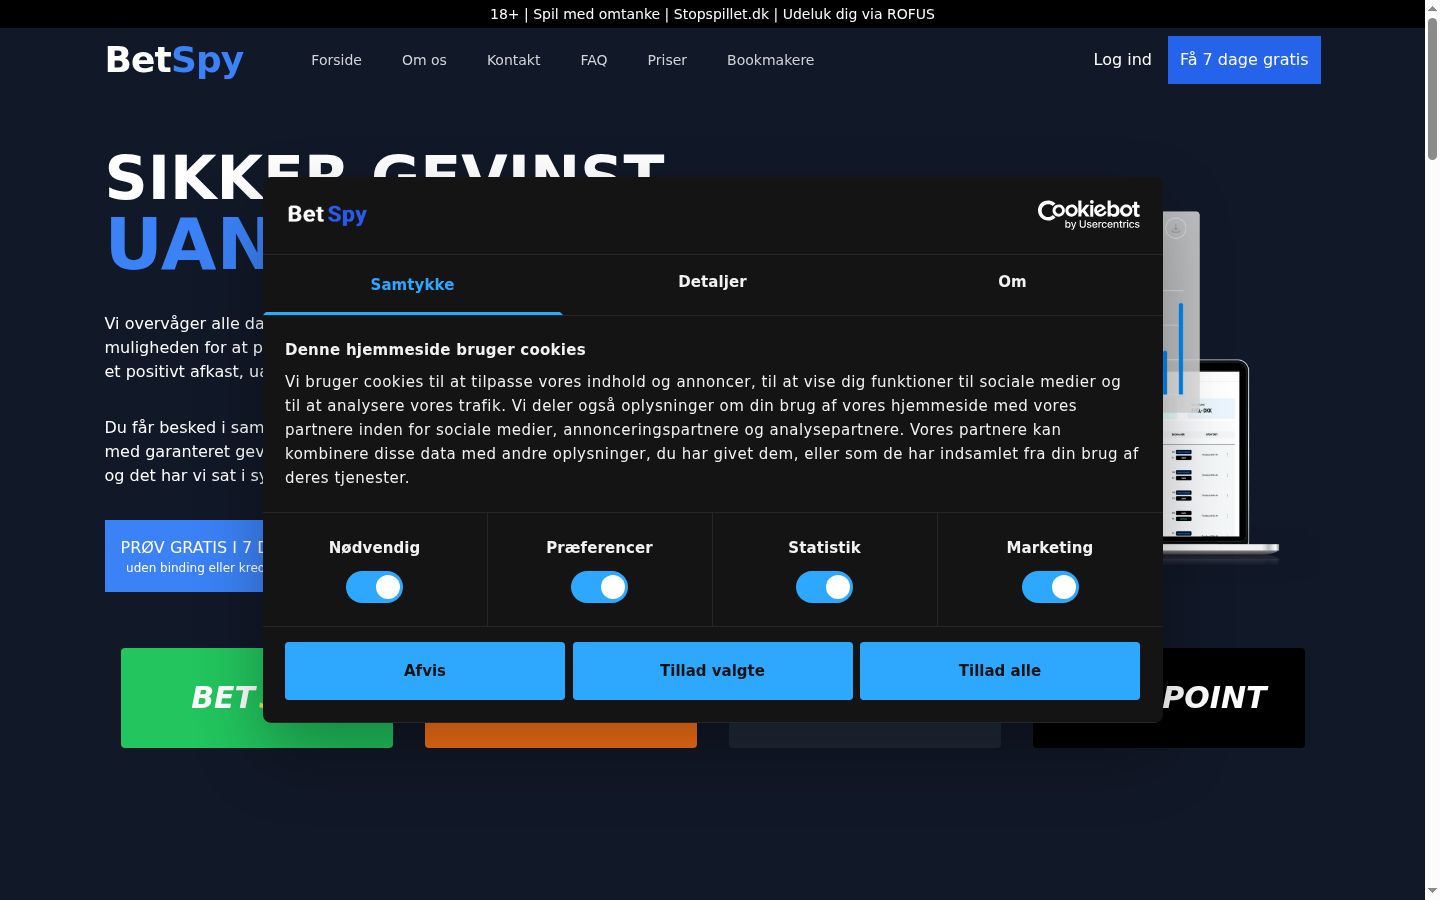1440x900 pixels.
Task: Click the scrollbar up arrow
Action: [1432, 8]
